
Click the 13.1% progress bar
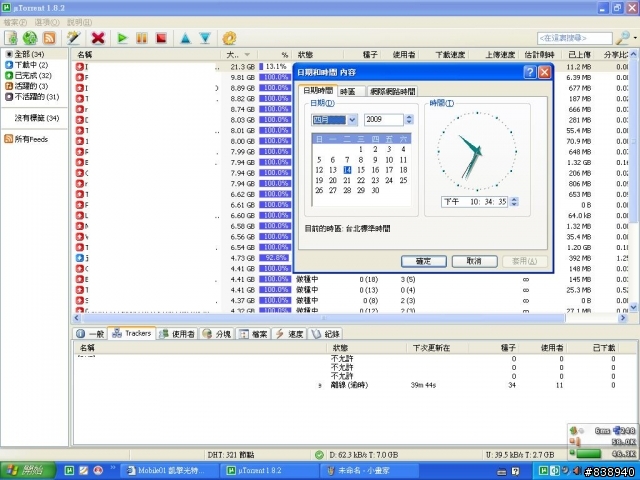[275, 67]
